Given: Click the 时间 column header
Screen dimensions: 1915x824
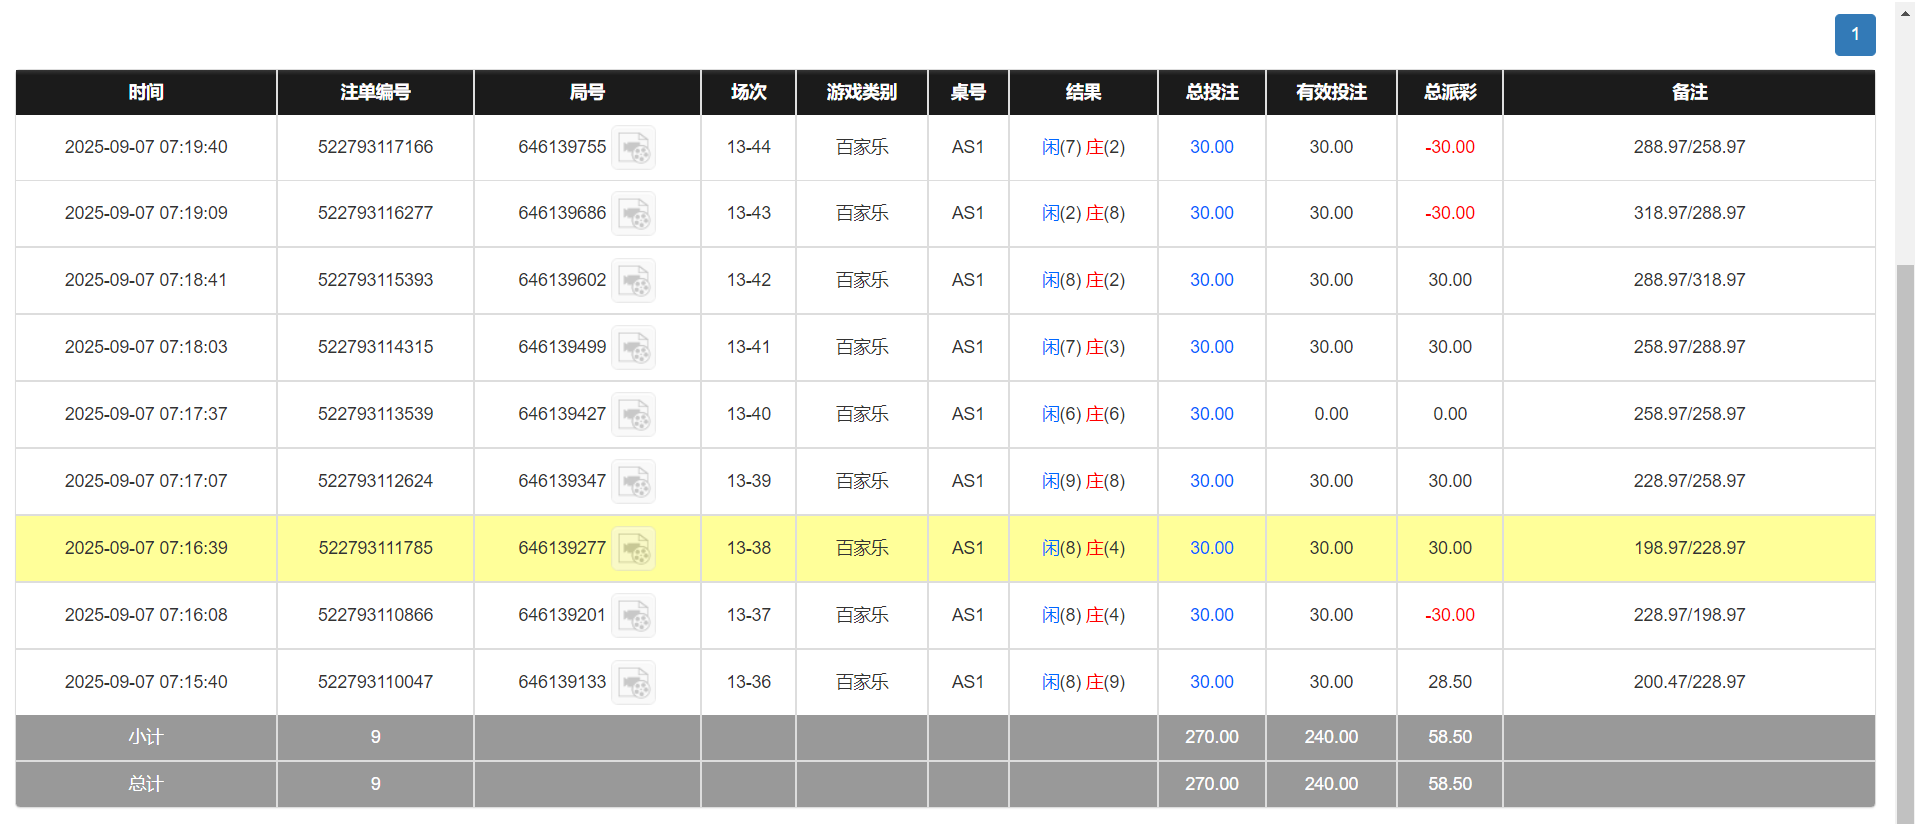Looking at the screenshot, I should click(146, 92).
